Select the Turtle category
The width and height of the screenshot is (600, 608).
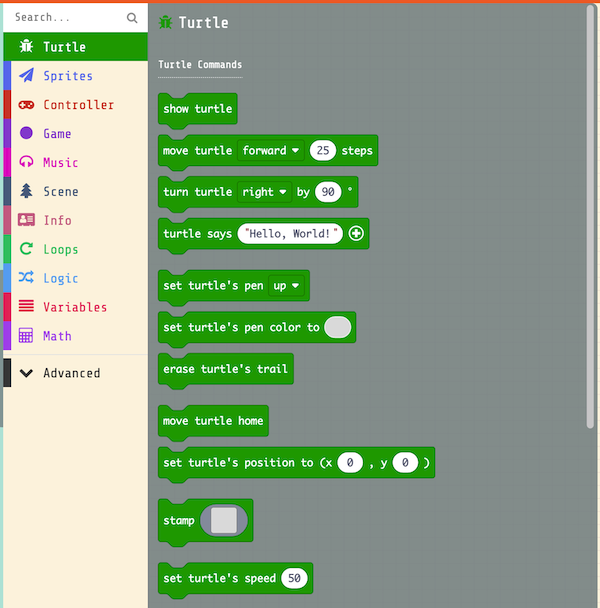click(x=76, y=47)
